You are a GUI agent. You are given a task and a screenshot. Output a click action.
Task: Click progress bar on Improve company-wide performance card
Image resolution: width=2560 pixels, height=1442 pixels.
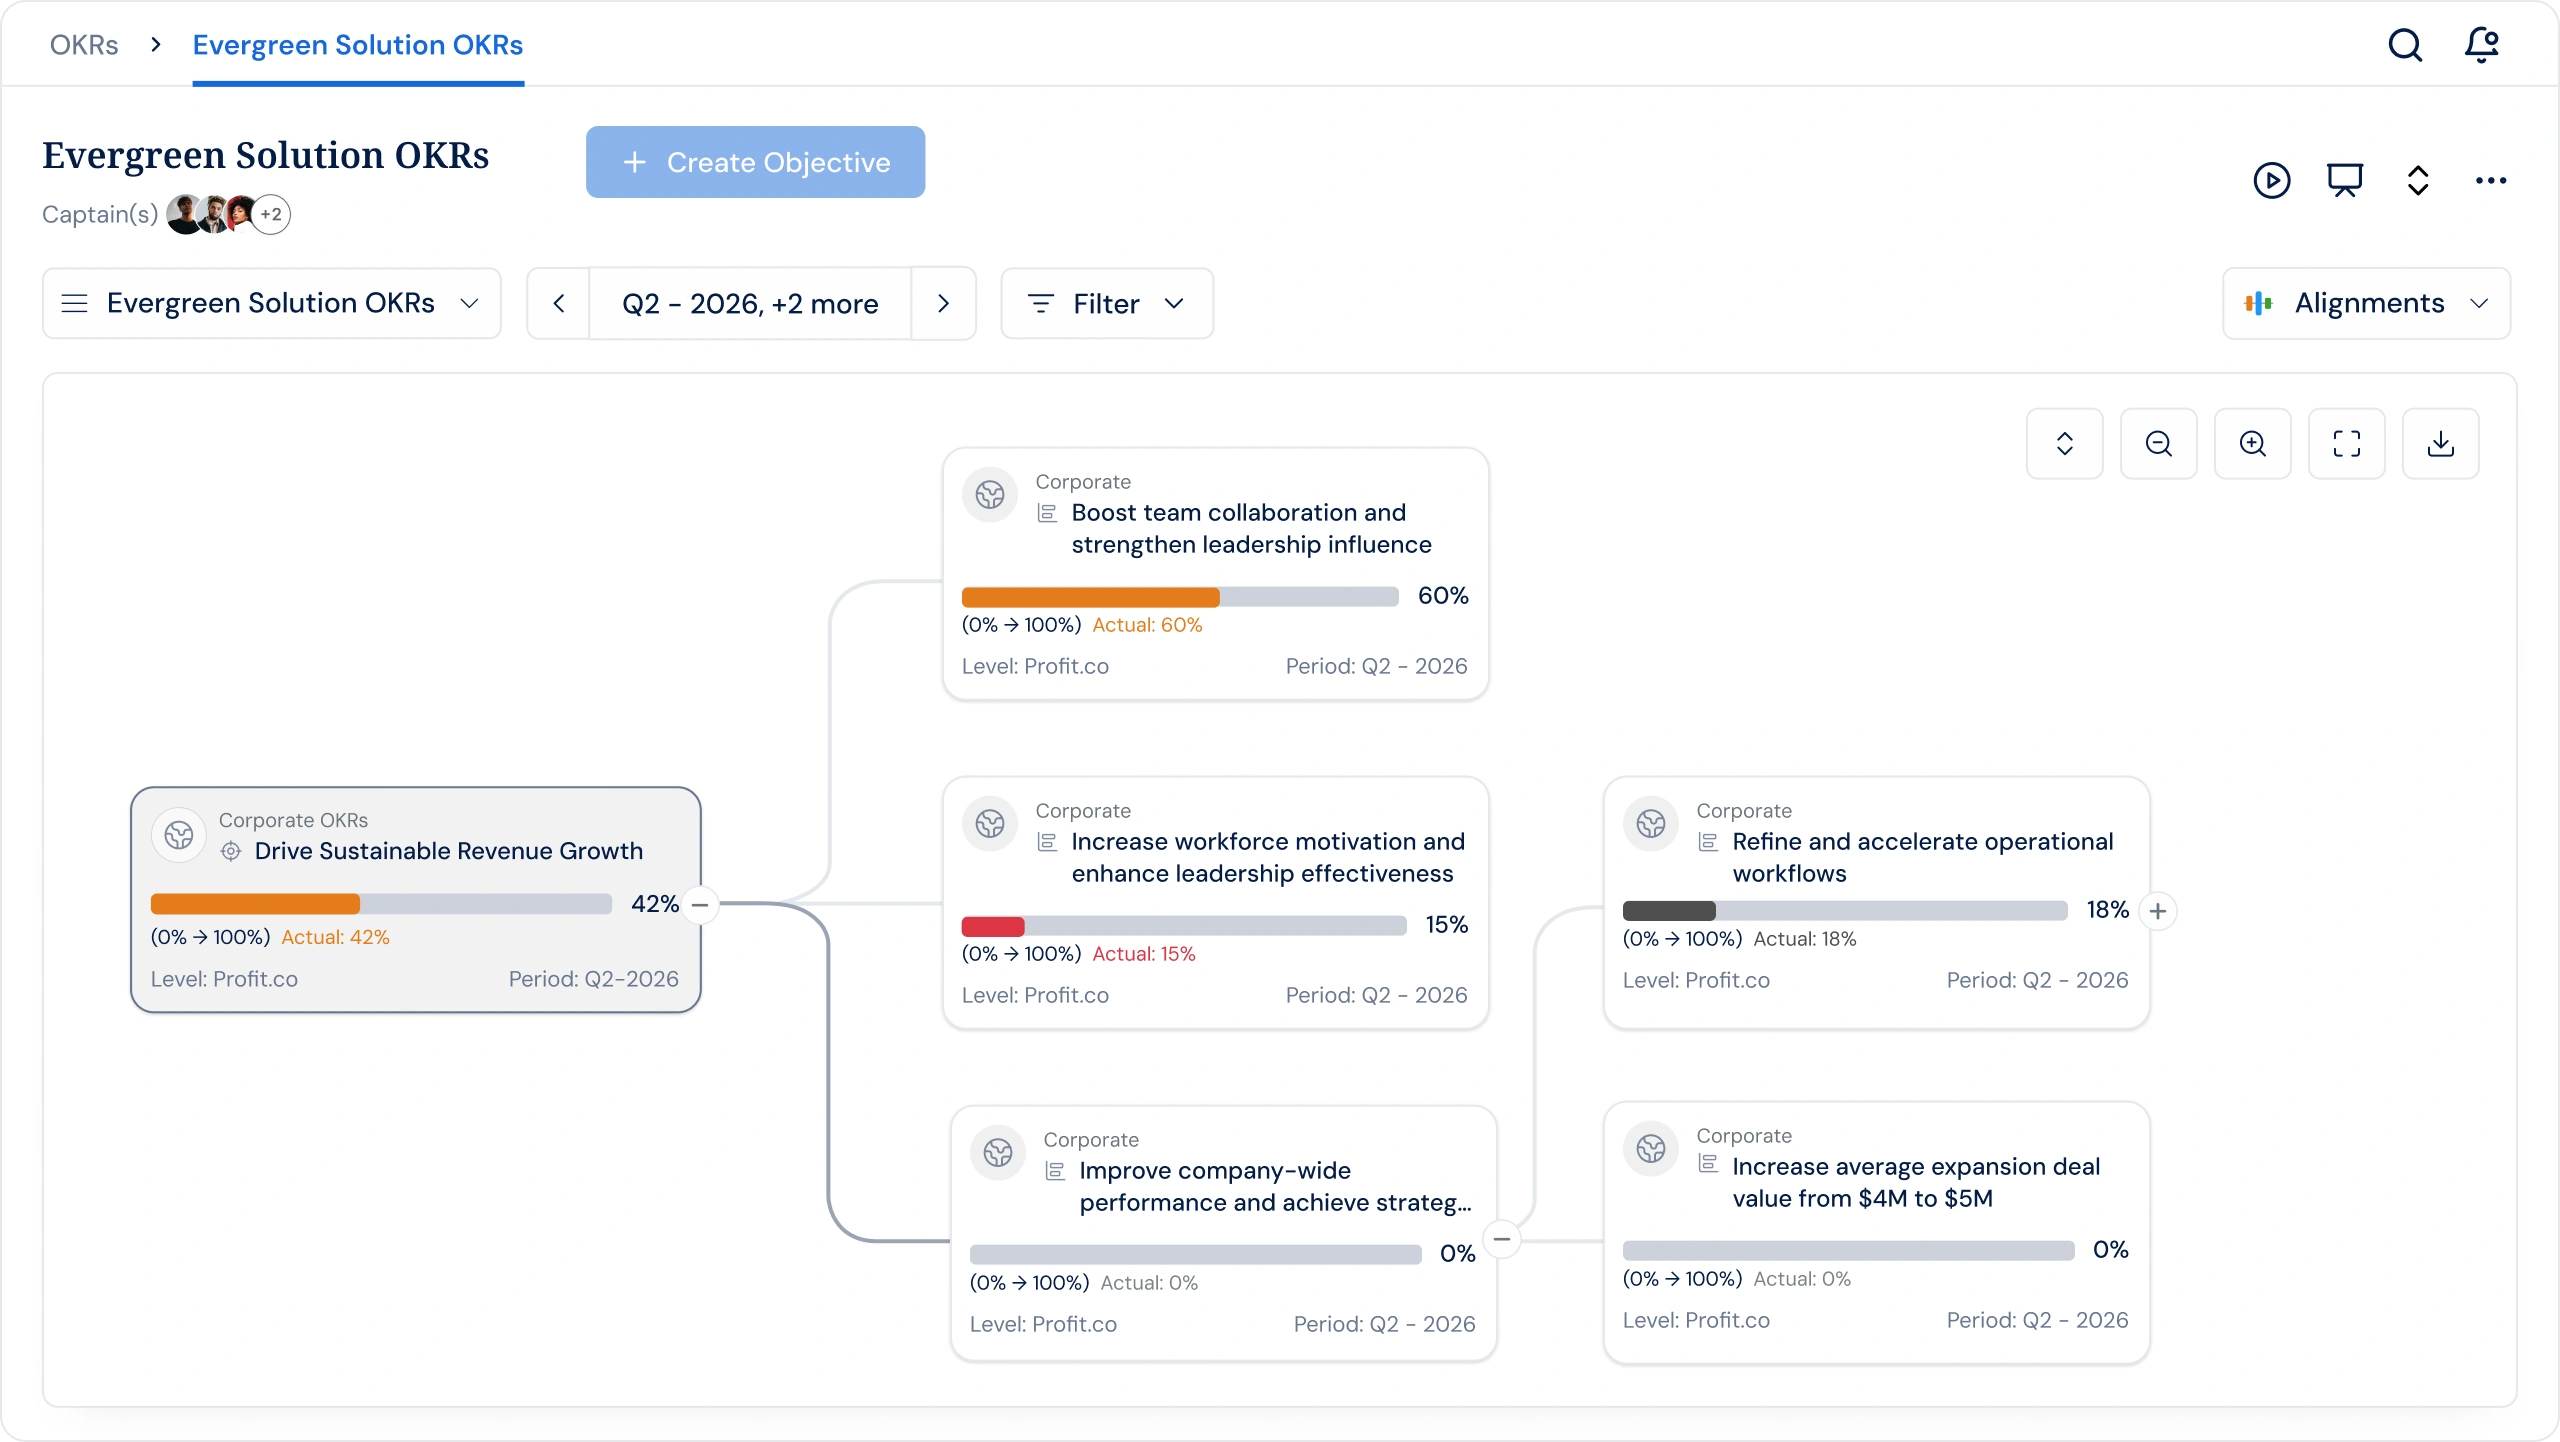[1196, 1255]
